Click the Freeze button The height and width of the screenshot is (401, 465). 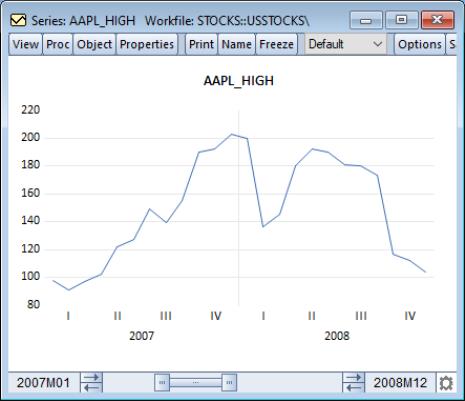click(x=276, y=44)
